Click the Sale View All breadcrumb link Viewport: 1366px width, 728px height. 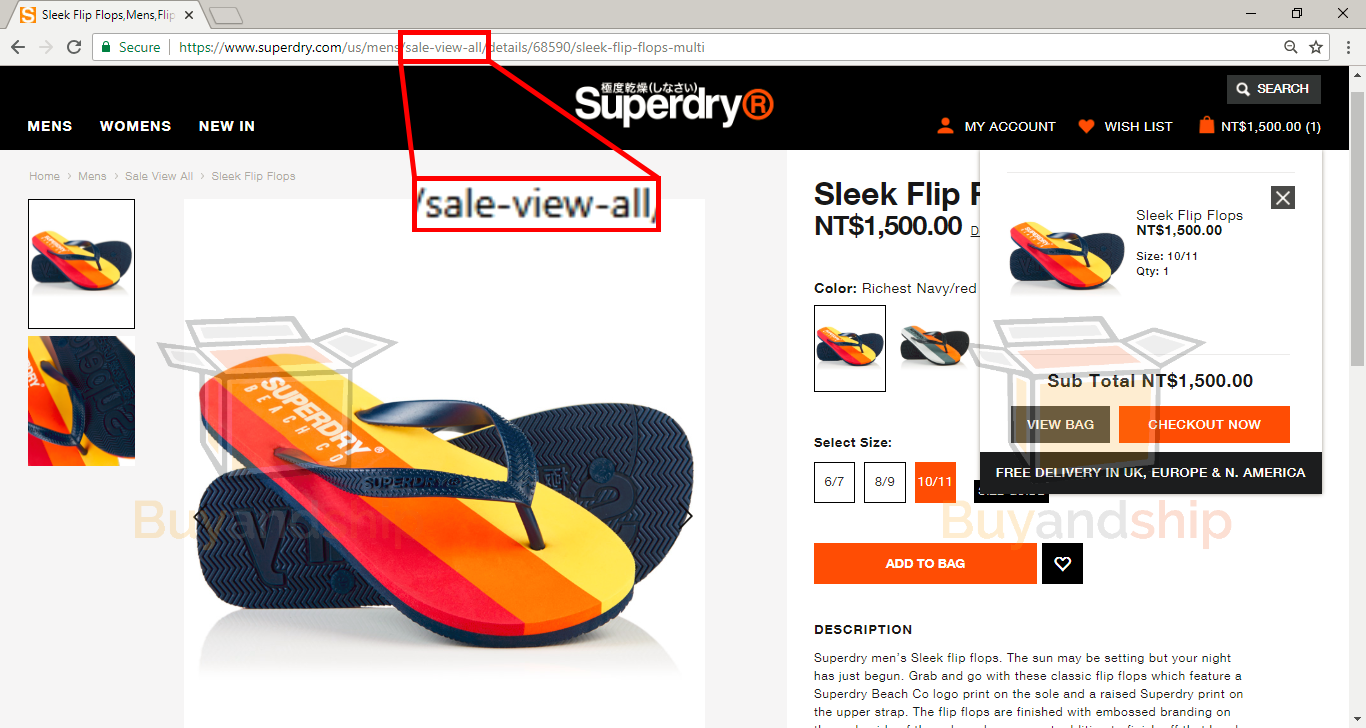click(159, 176)
